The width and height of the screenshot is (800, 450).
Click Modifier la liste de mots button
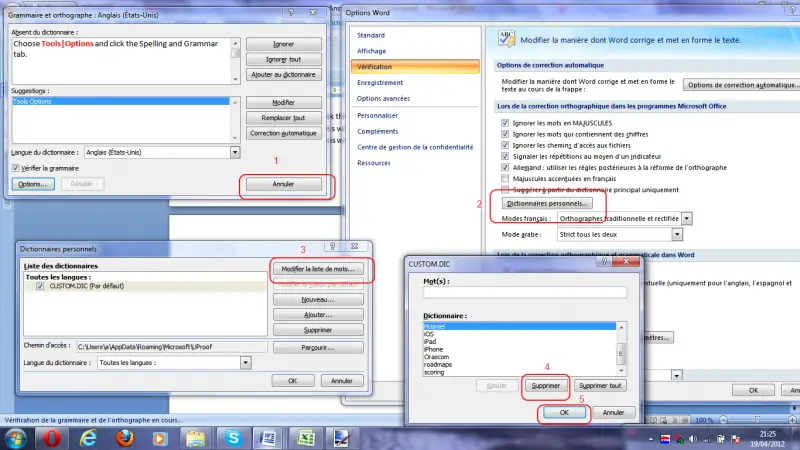point(318,269)
